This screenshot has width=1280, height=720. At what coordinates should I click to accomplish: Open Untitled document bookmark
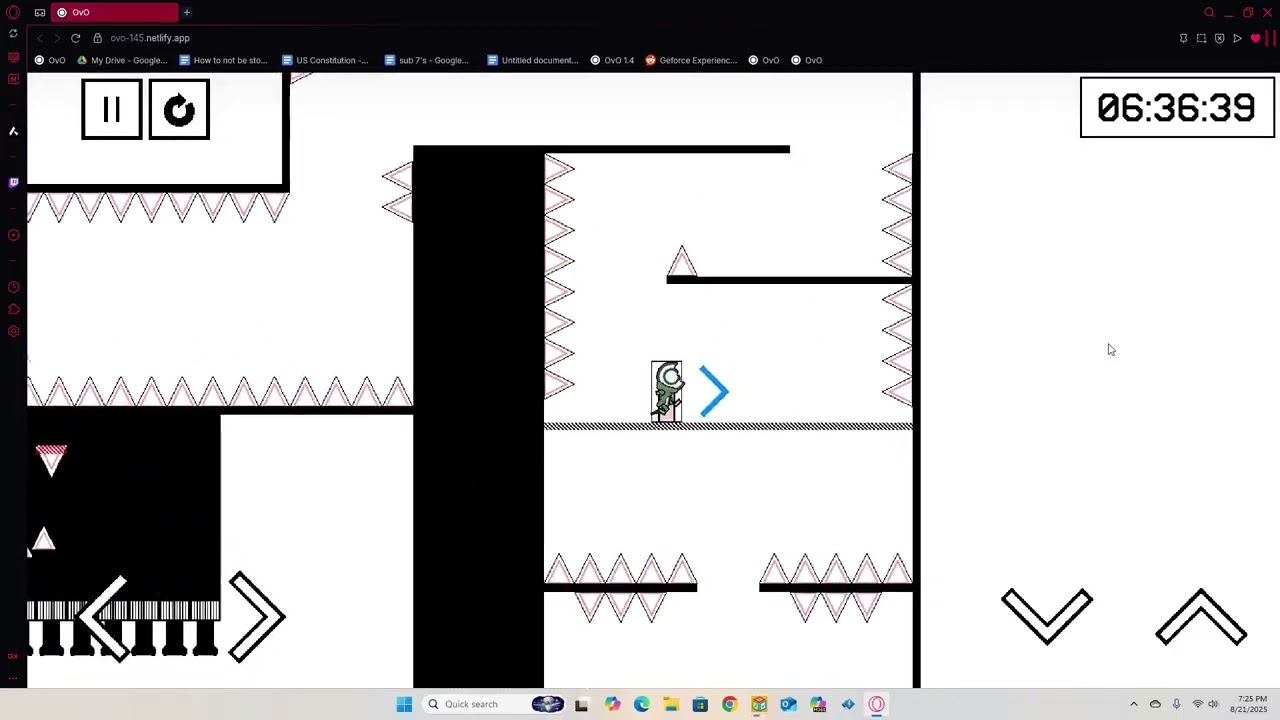532,60
